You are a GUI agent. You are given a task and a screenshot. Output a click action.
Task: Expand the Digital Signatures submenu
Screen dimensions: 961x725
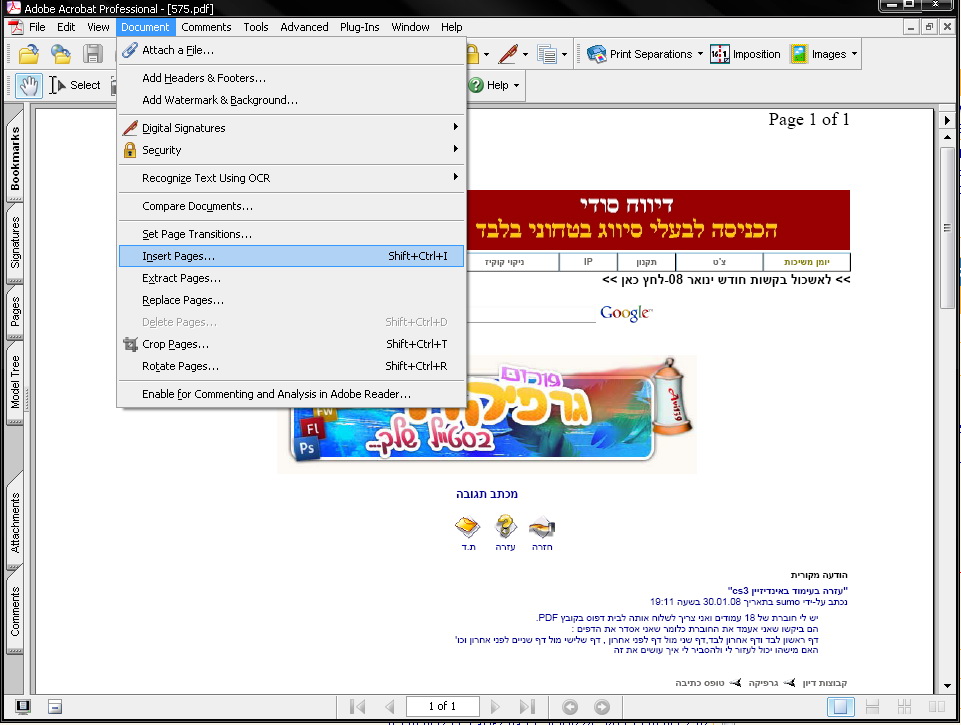coord(455,128)
